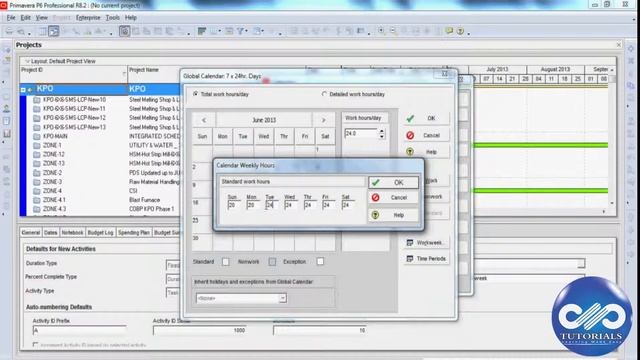640x360 pixels.
Task: Tick the checkbox below Activity ID Prefix
Action: [35, 345]
